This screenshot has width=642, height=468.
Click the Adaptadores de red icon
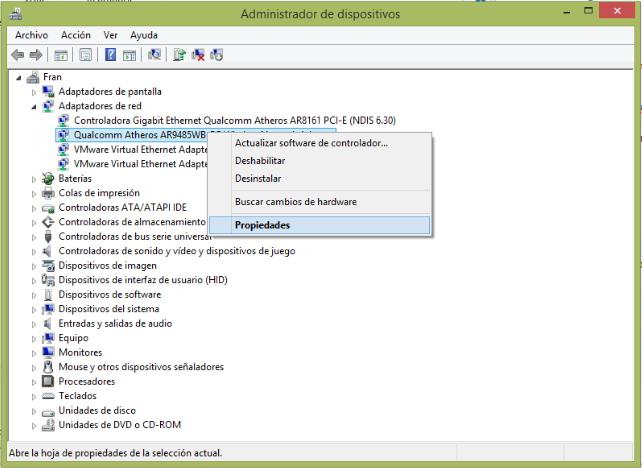click(48, 106)
